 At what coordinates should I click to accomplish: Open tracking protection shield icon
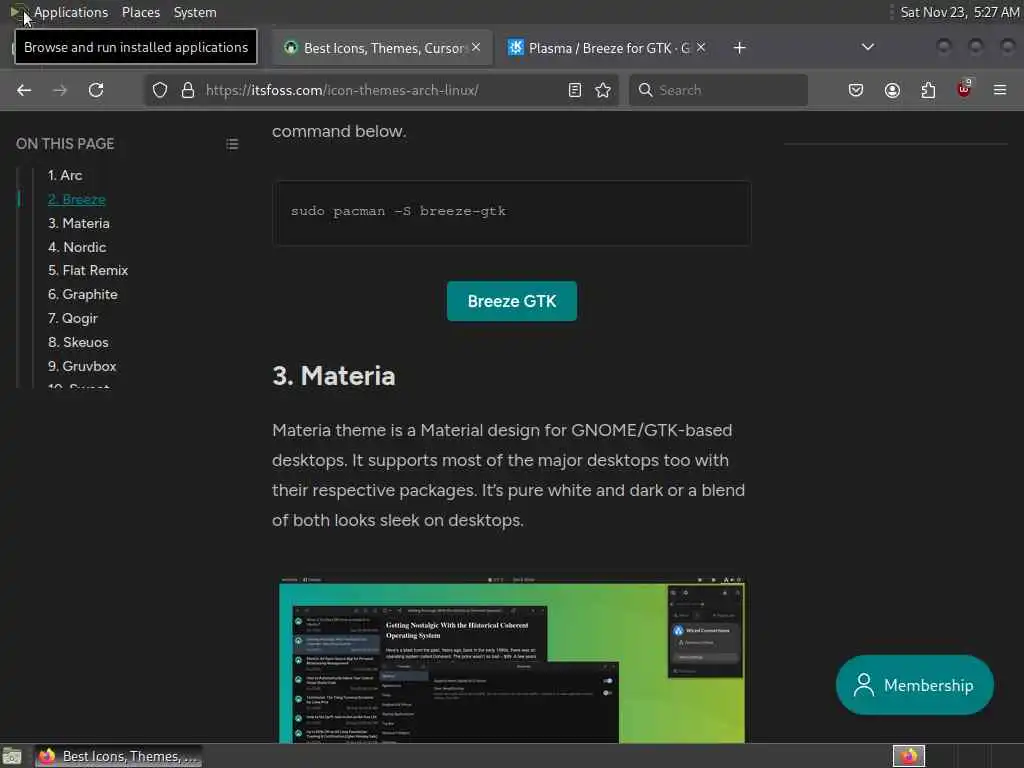click(160, 90)
